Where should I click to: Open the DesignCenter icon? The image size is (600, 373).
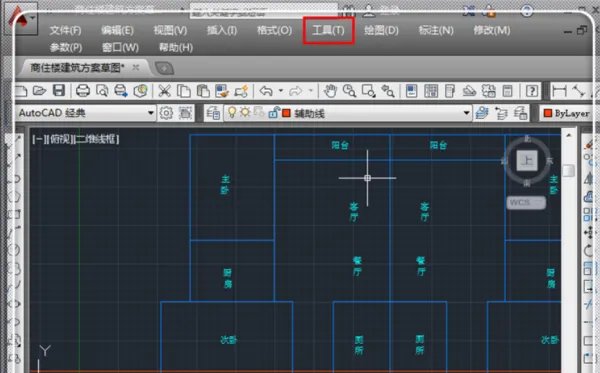pyautogui.click(x=431, y=91)
